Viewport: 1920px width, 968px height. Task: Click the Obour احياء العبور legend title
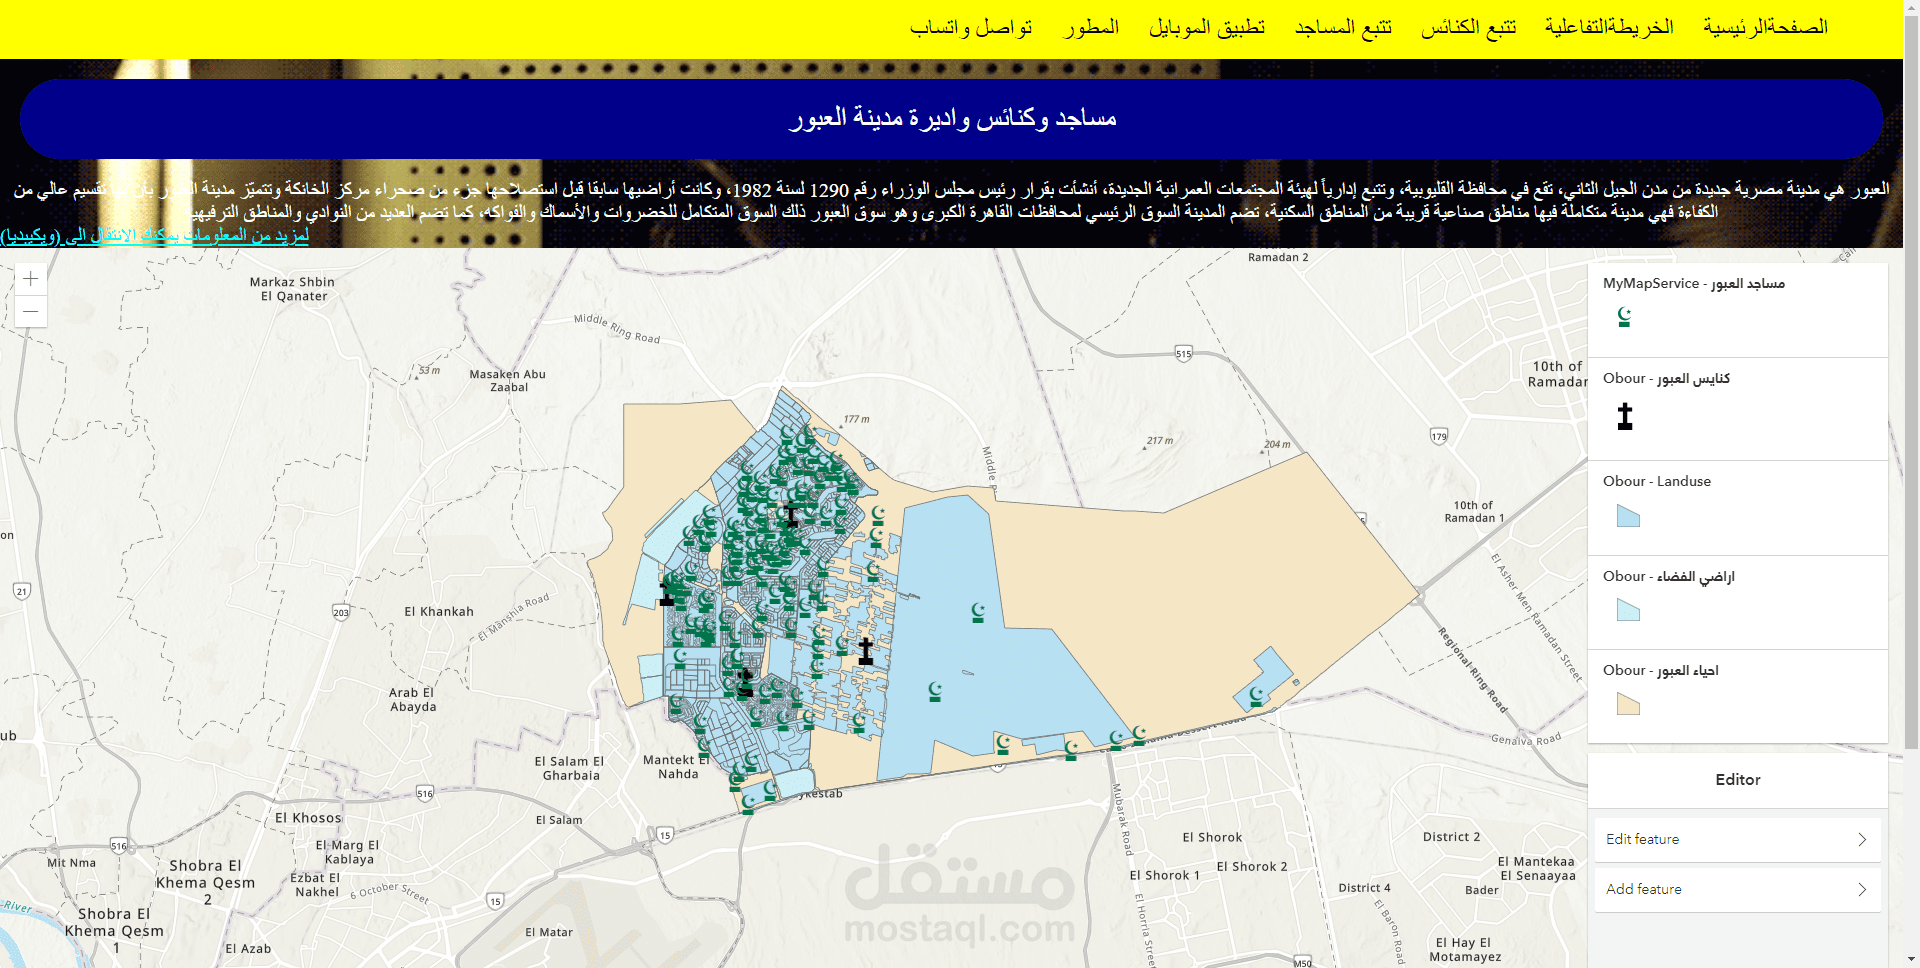pyautogui.click(x=1661, y=671)
